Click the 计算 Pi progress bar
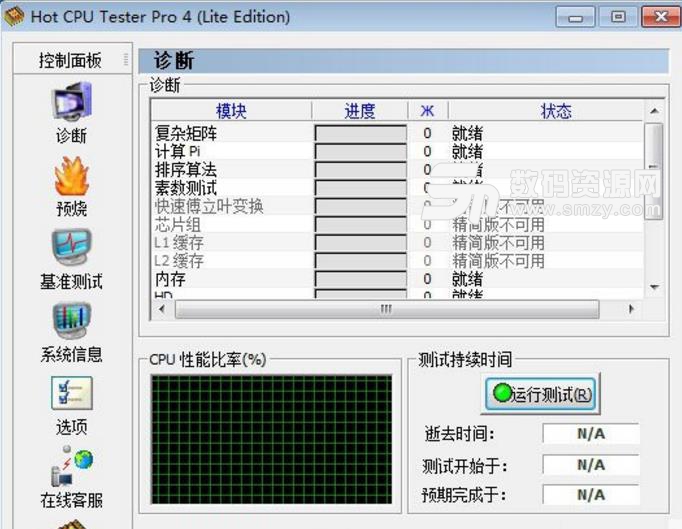Screen dimensions: 682x529 pos(361,152)
